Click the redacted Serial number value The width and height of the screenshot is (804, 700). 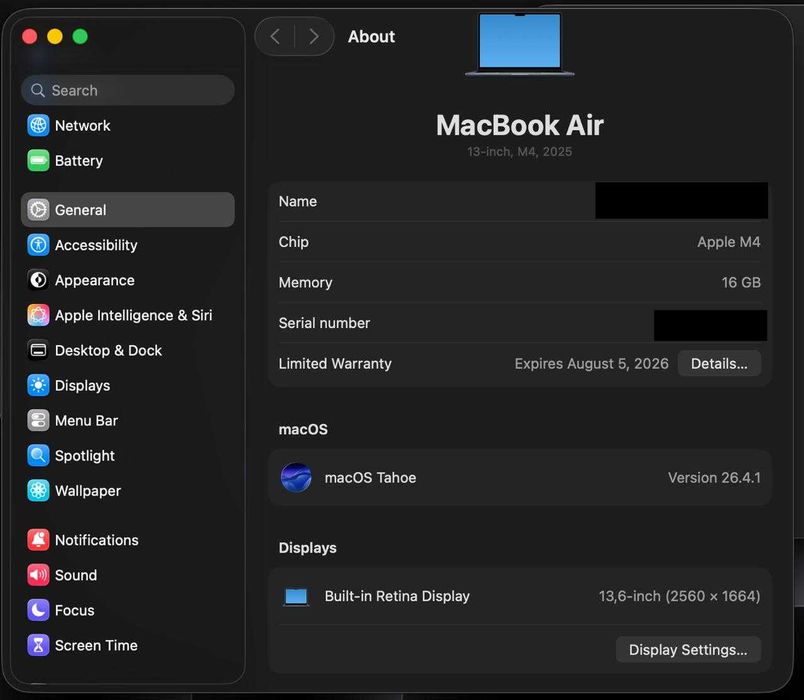(711, 325)
